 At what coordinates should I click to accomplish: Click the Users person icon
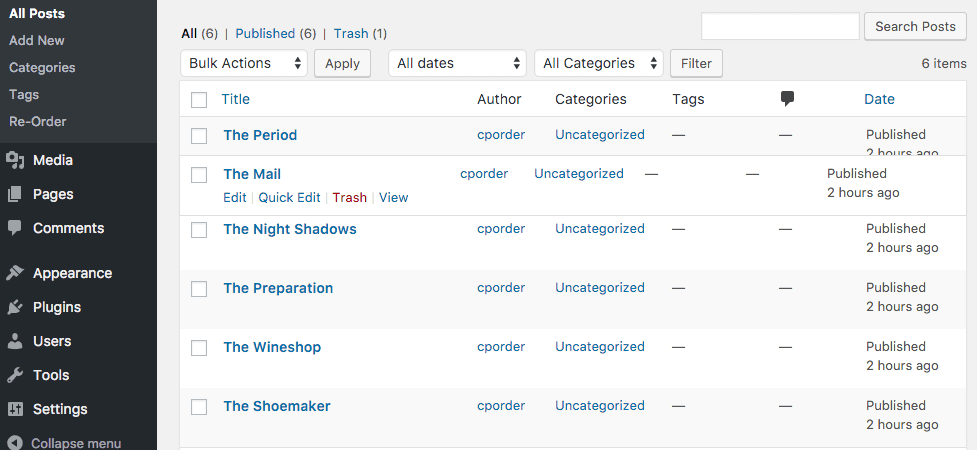pos(15,341)
